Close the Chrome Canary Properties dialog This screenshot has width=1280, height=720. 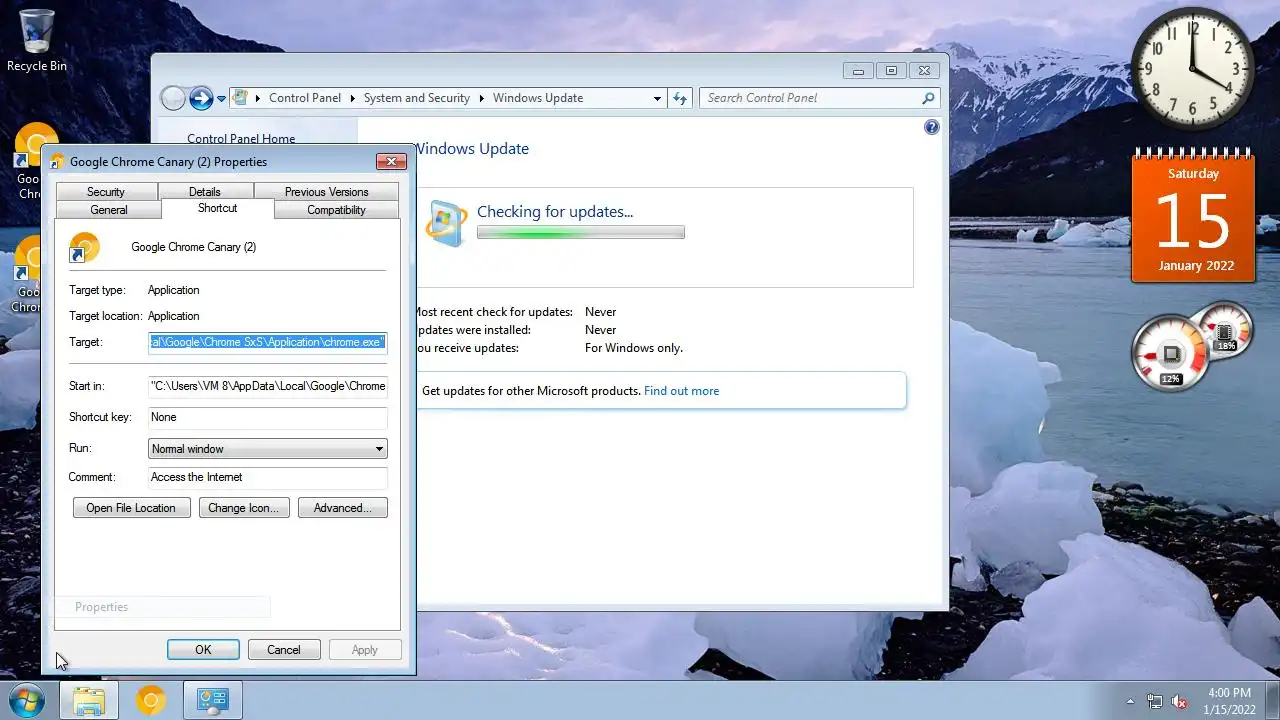391,161
